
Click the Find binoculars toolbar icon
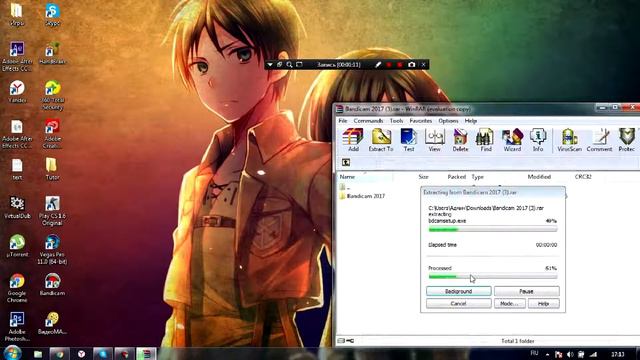pos(486,140)
